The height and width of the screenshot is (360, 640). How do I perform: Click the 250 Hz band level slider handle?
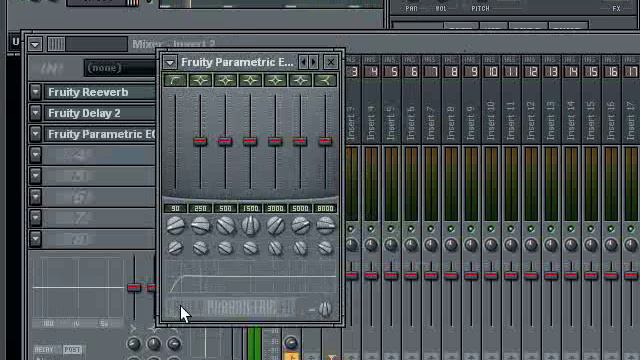pyautogui.click(x=200, y=141)
